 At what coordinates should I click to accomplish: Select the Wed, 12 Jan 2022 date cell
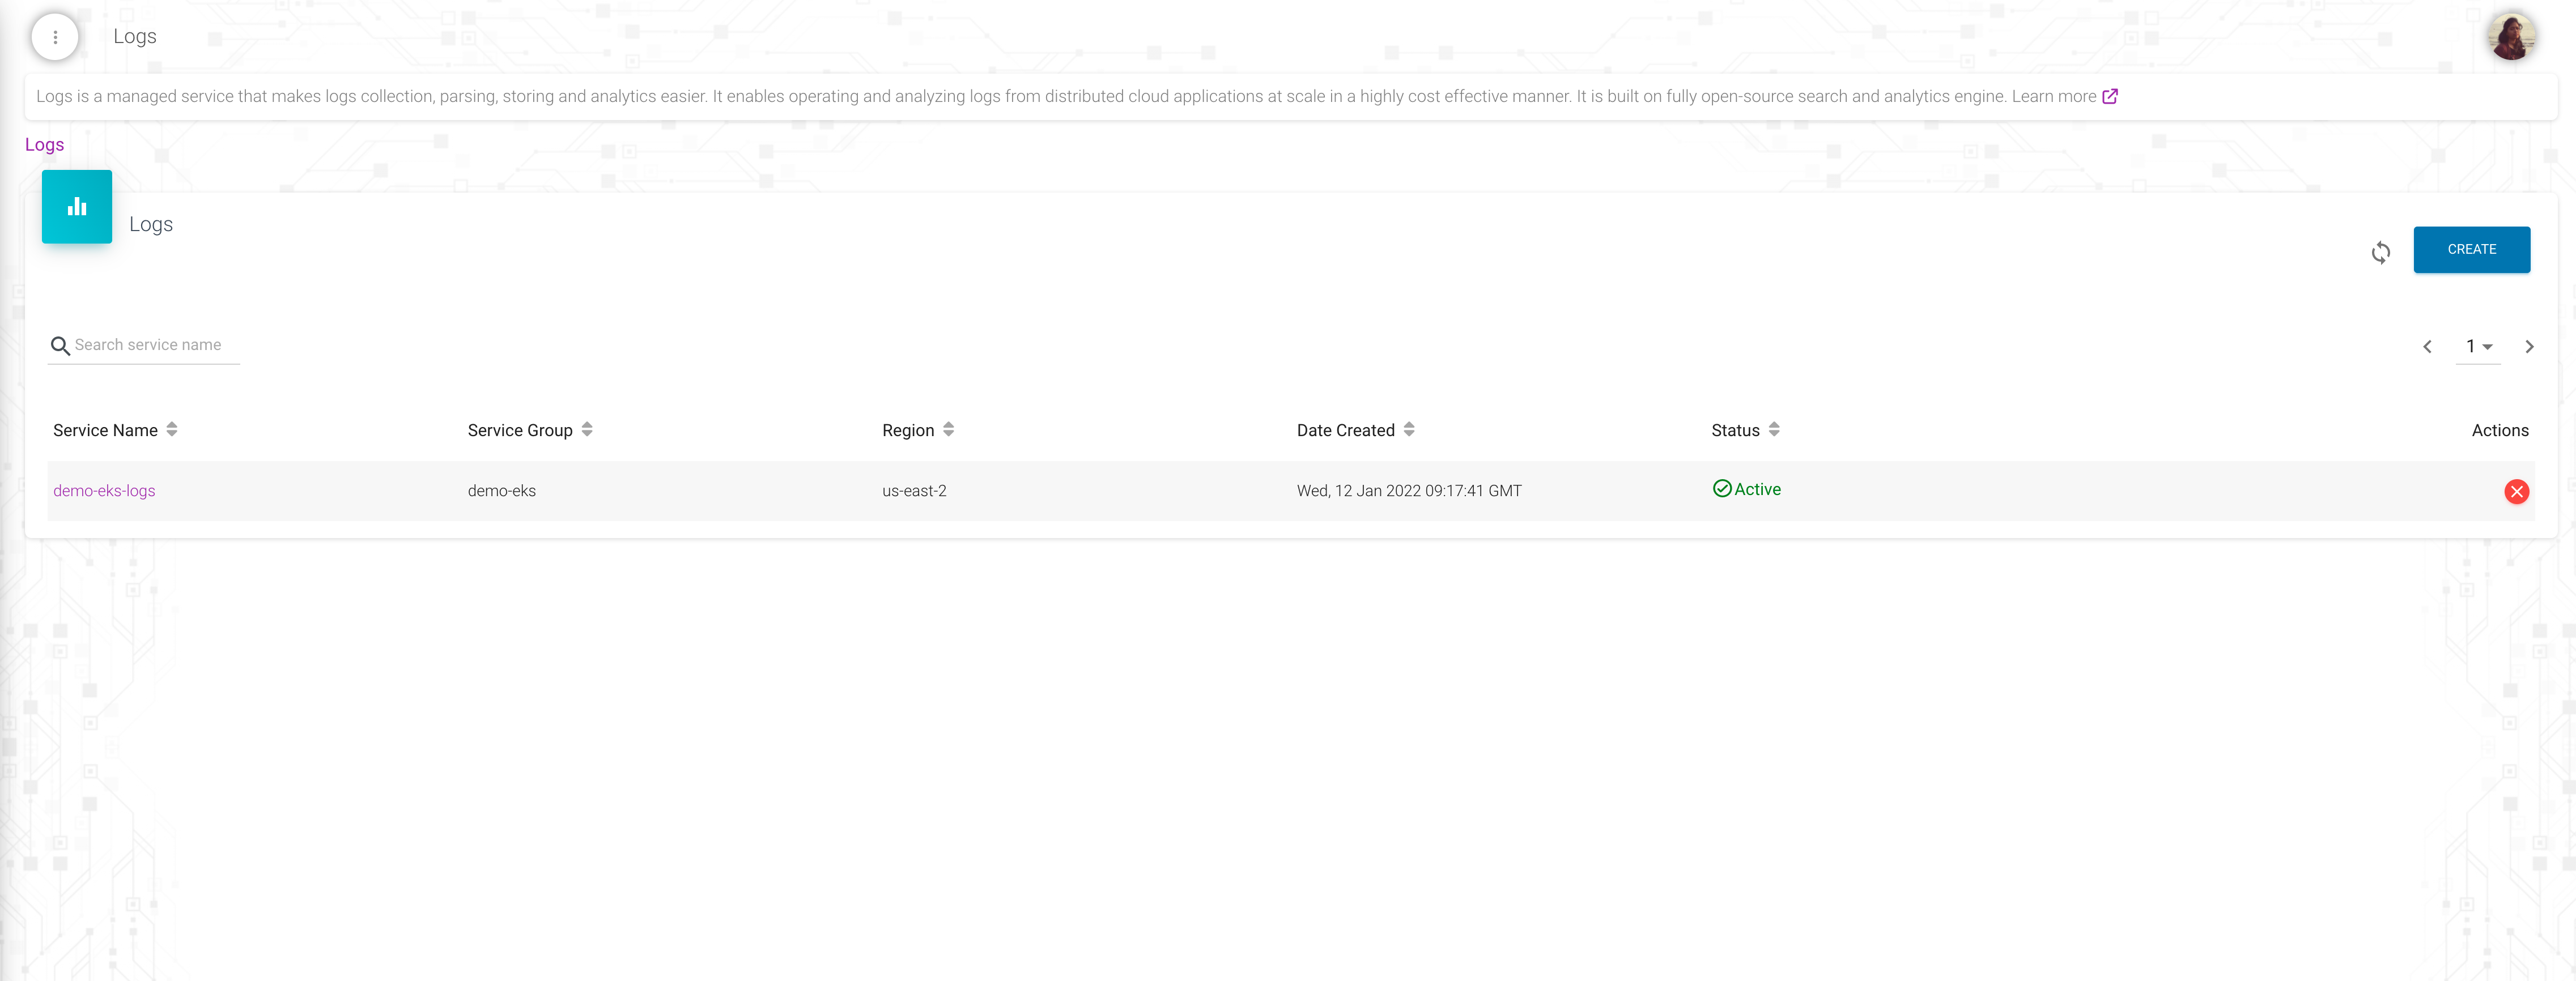(x=1409, y=491)
